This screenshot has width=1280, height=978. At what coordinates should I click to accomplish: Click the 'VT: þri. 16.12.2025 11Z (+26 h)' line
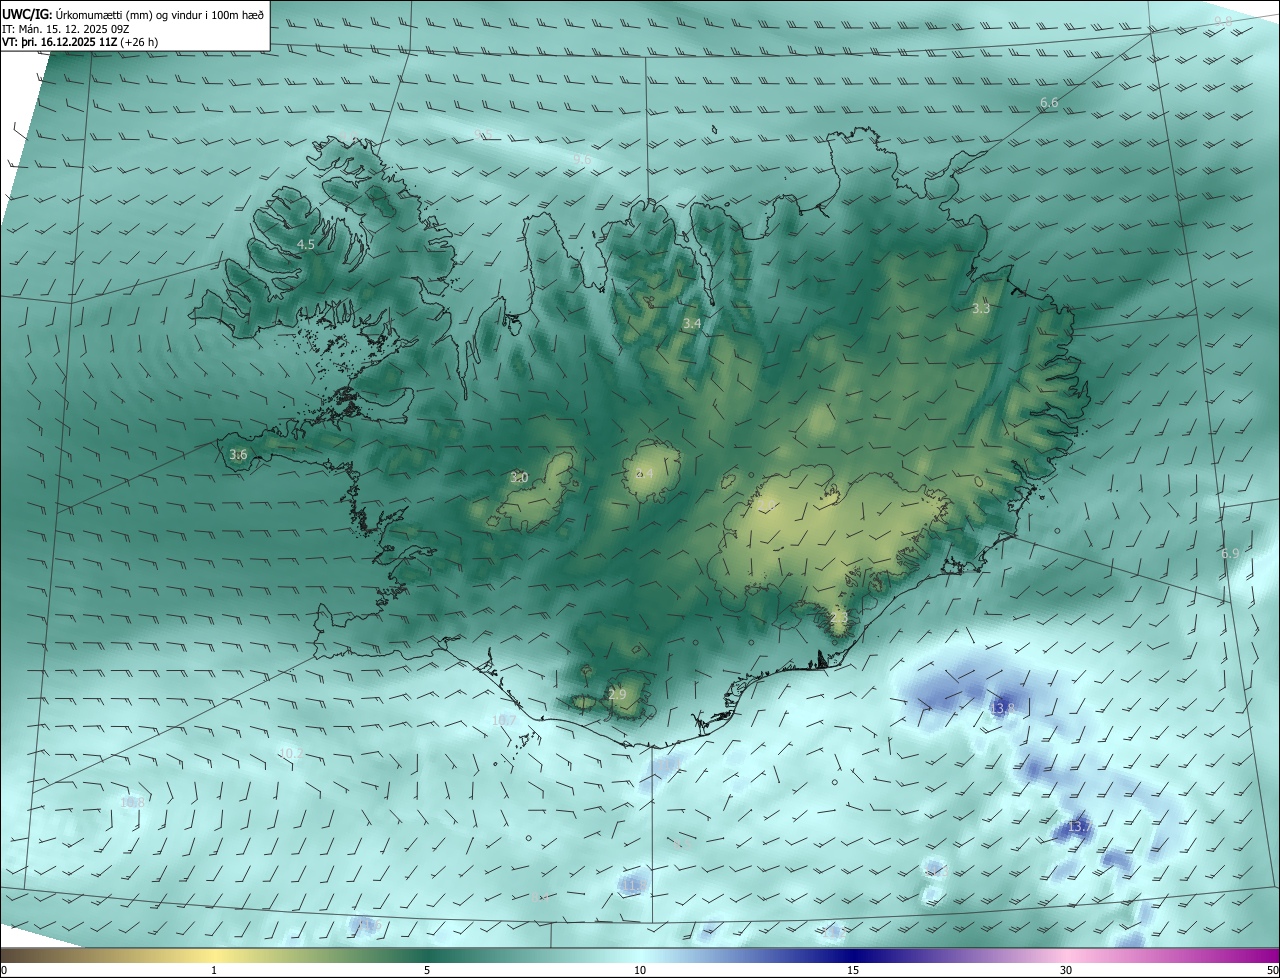pos(80,42)
